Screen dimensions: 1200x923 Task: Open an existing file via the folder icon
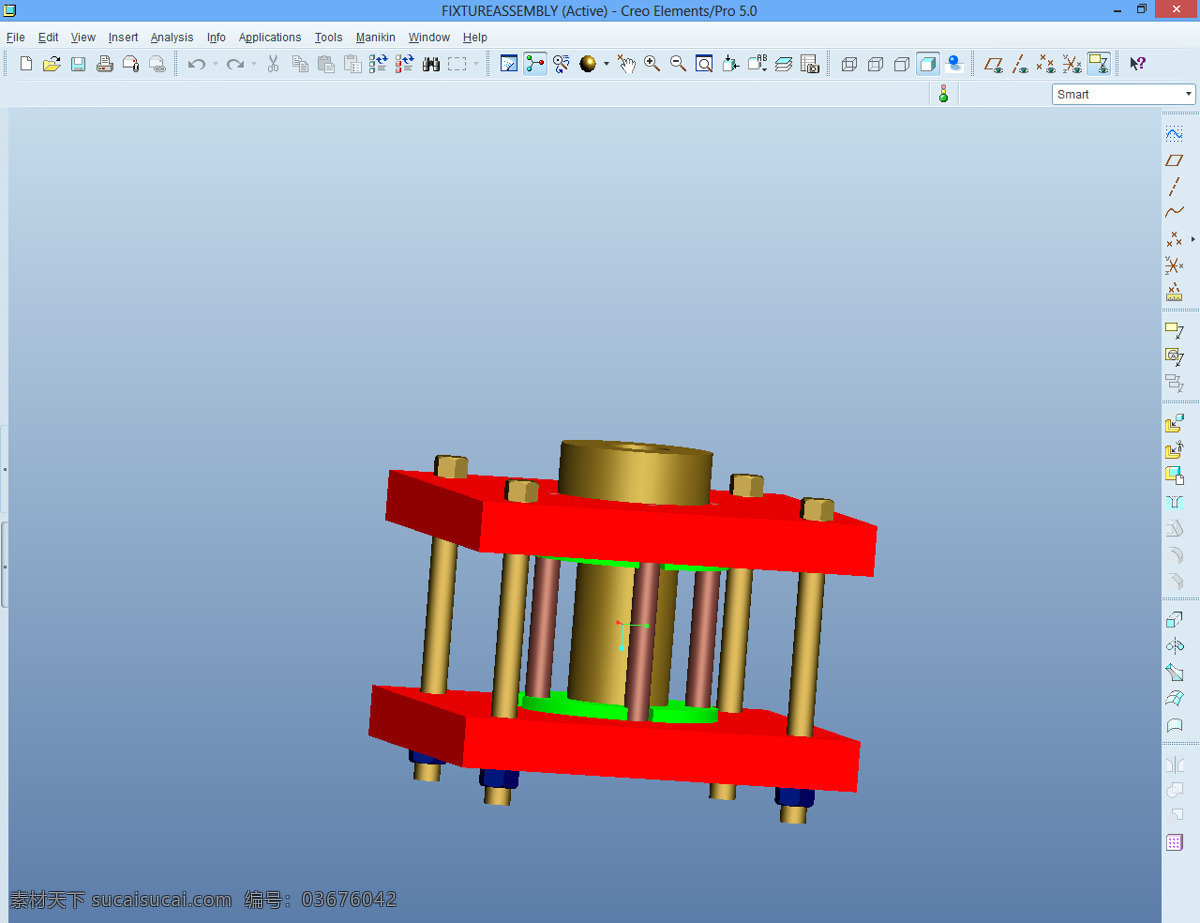click(52, 64)
